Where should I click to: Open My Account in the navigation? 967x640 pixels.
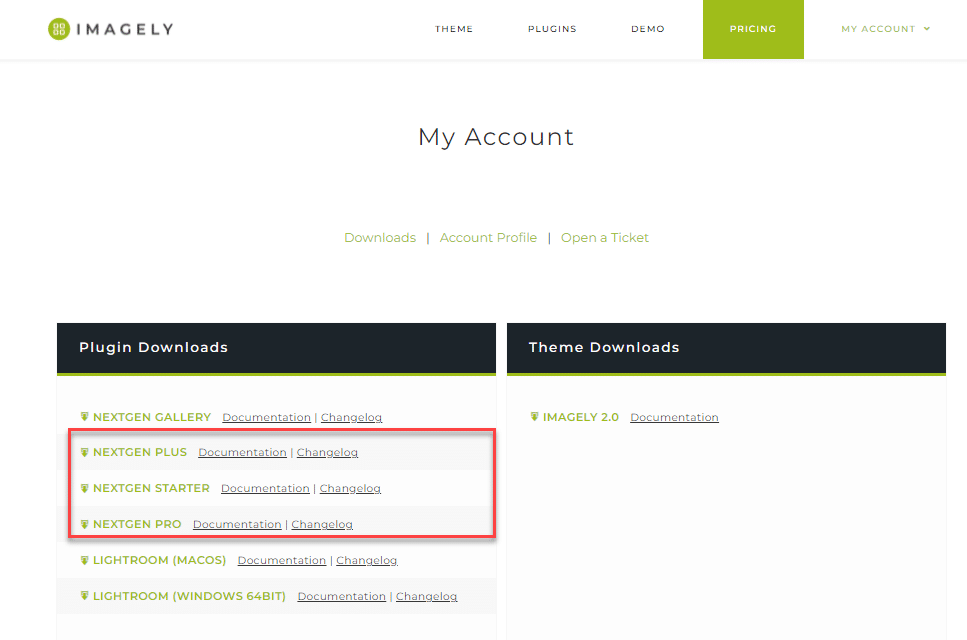click(878, 29)
